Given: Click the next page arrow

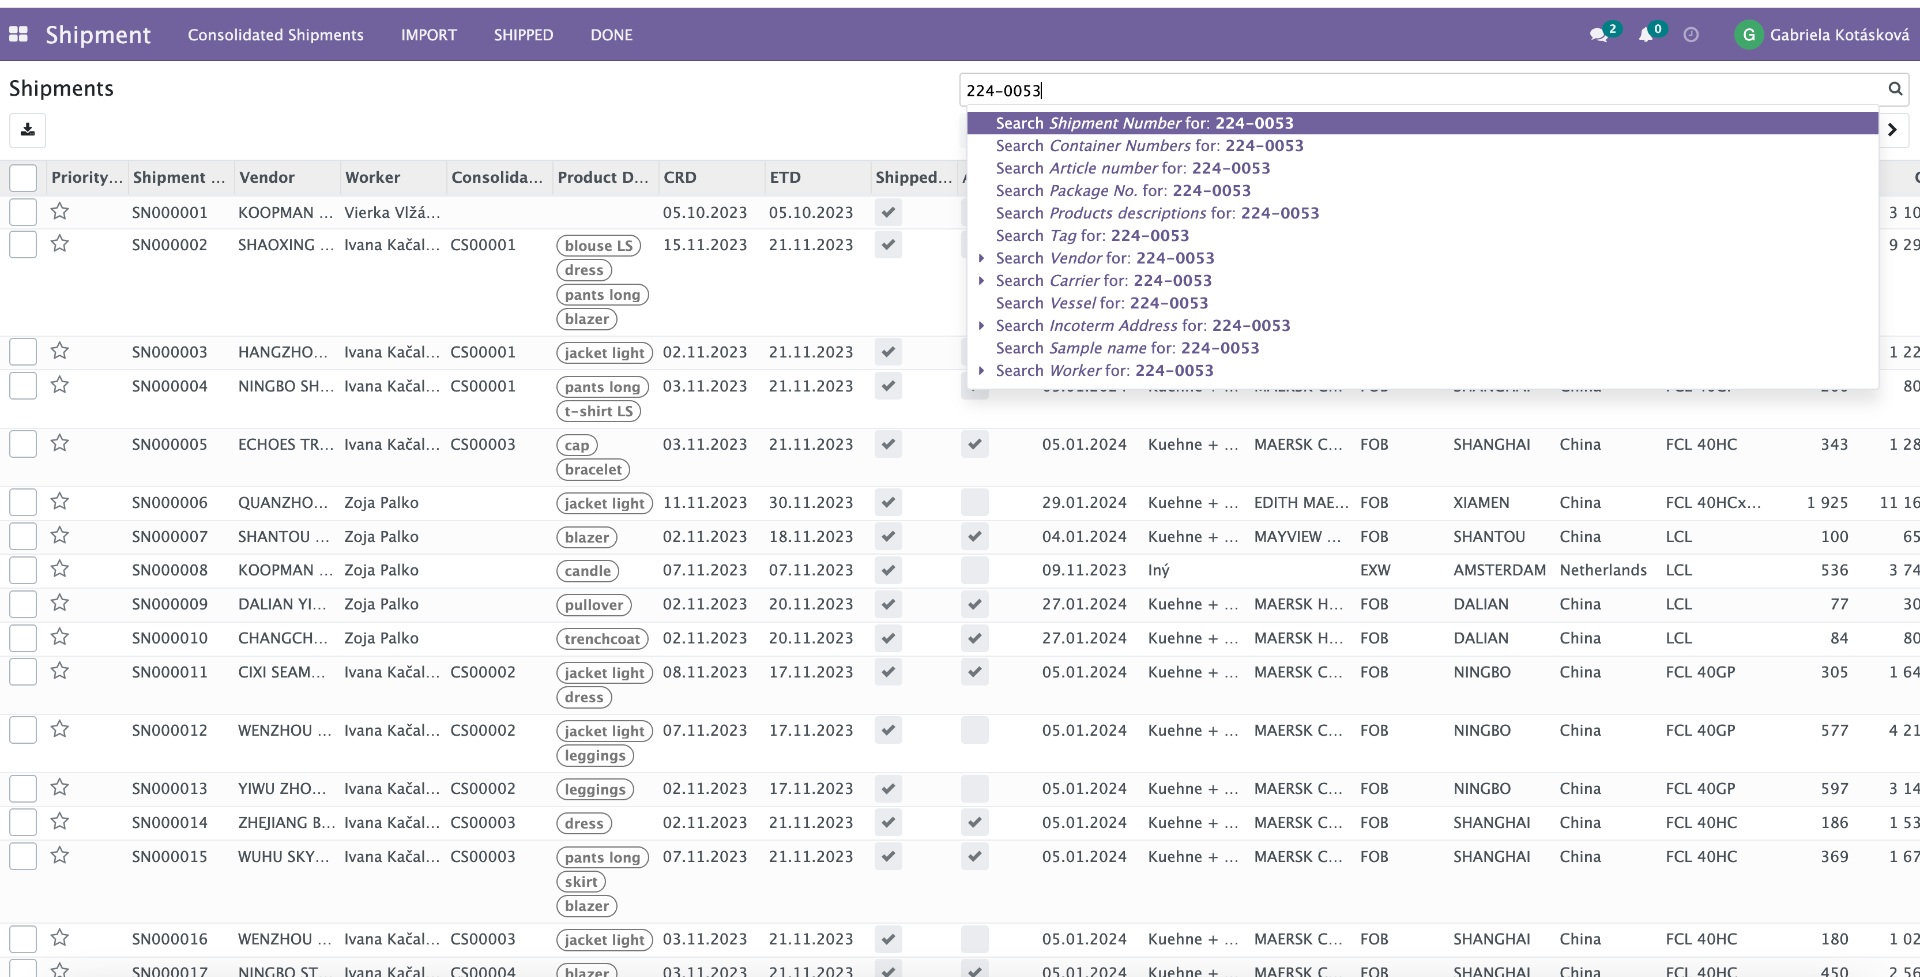Looking at the screenshot, I should pyautogui.click(x=1892, y=130).
